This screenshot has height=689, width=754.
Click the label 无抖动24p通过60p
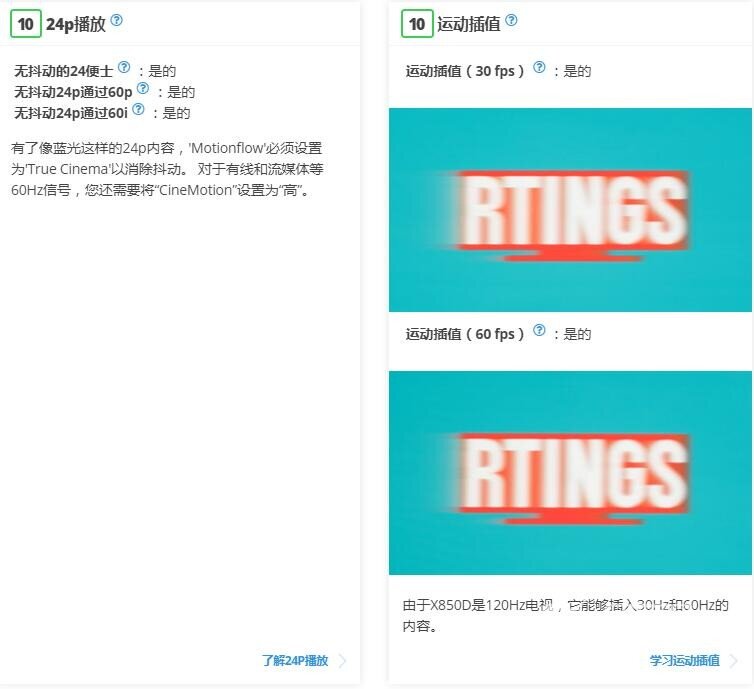(73, 92)
